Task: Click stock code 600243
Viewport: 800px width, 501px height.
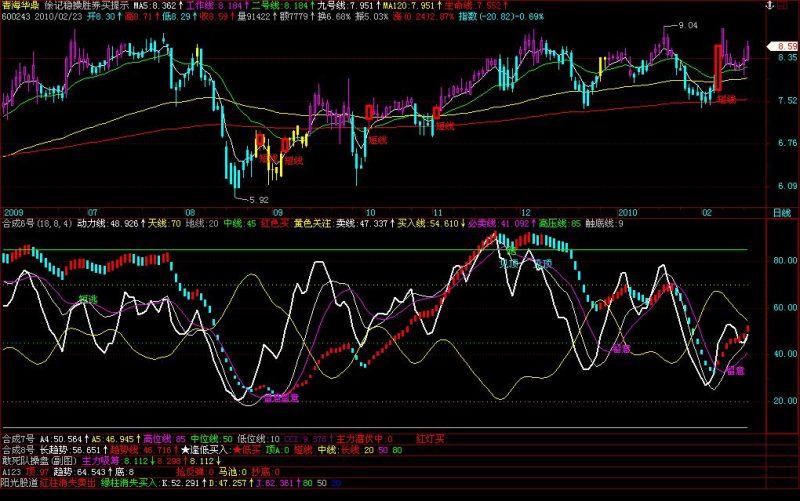Action: pos(15,16)
